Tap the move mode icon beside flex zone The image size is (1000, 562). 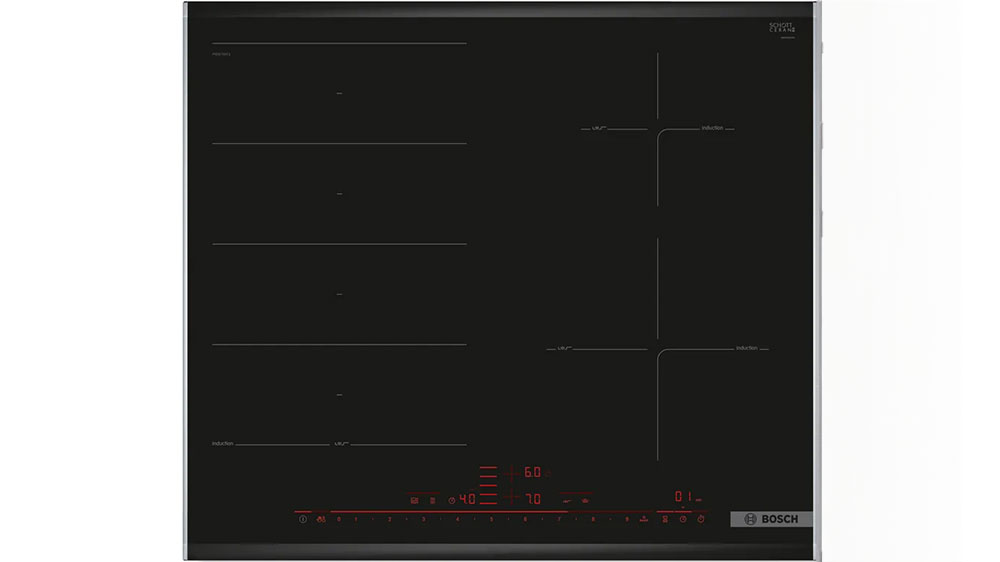coord(433,501)
